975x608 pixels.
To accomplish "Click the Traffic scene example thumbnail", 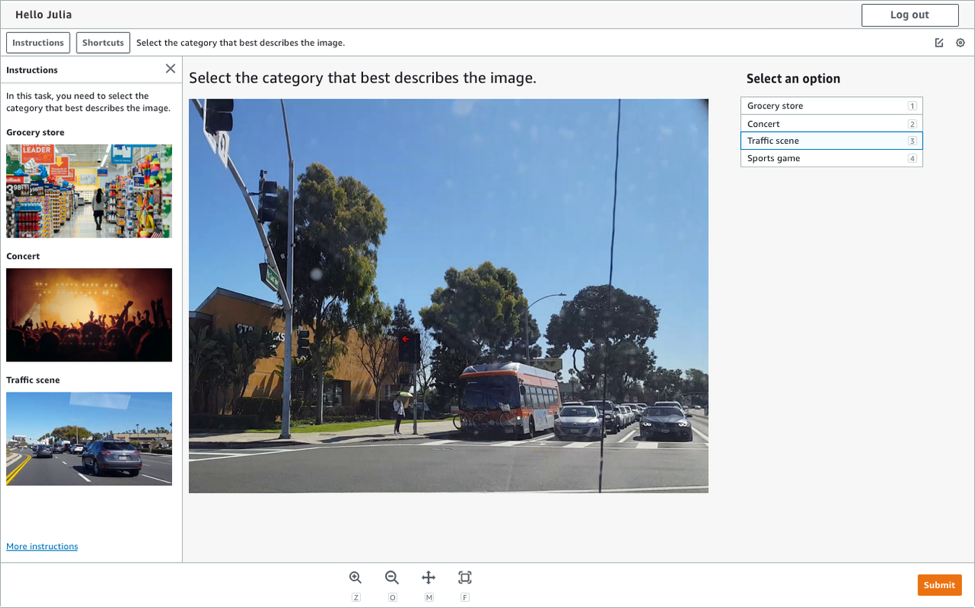I will tap(89, 438).
